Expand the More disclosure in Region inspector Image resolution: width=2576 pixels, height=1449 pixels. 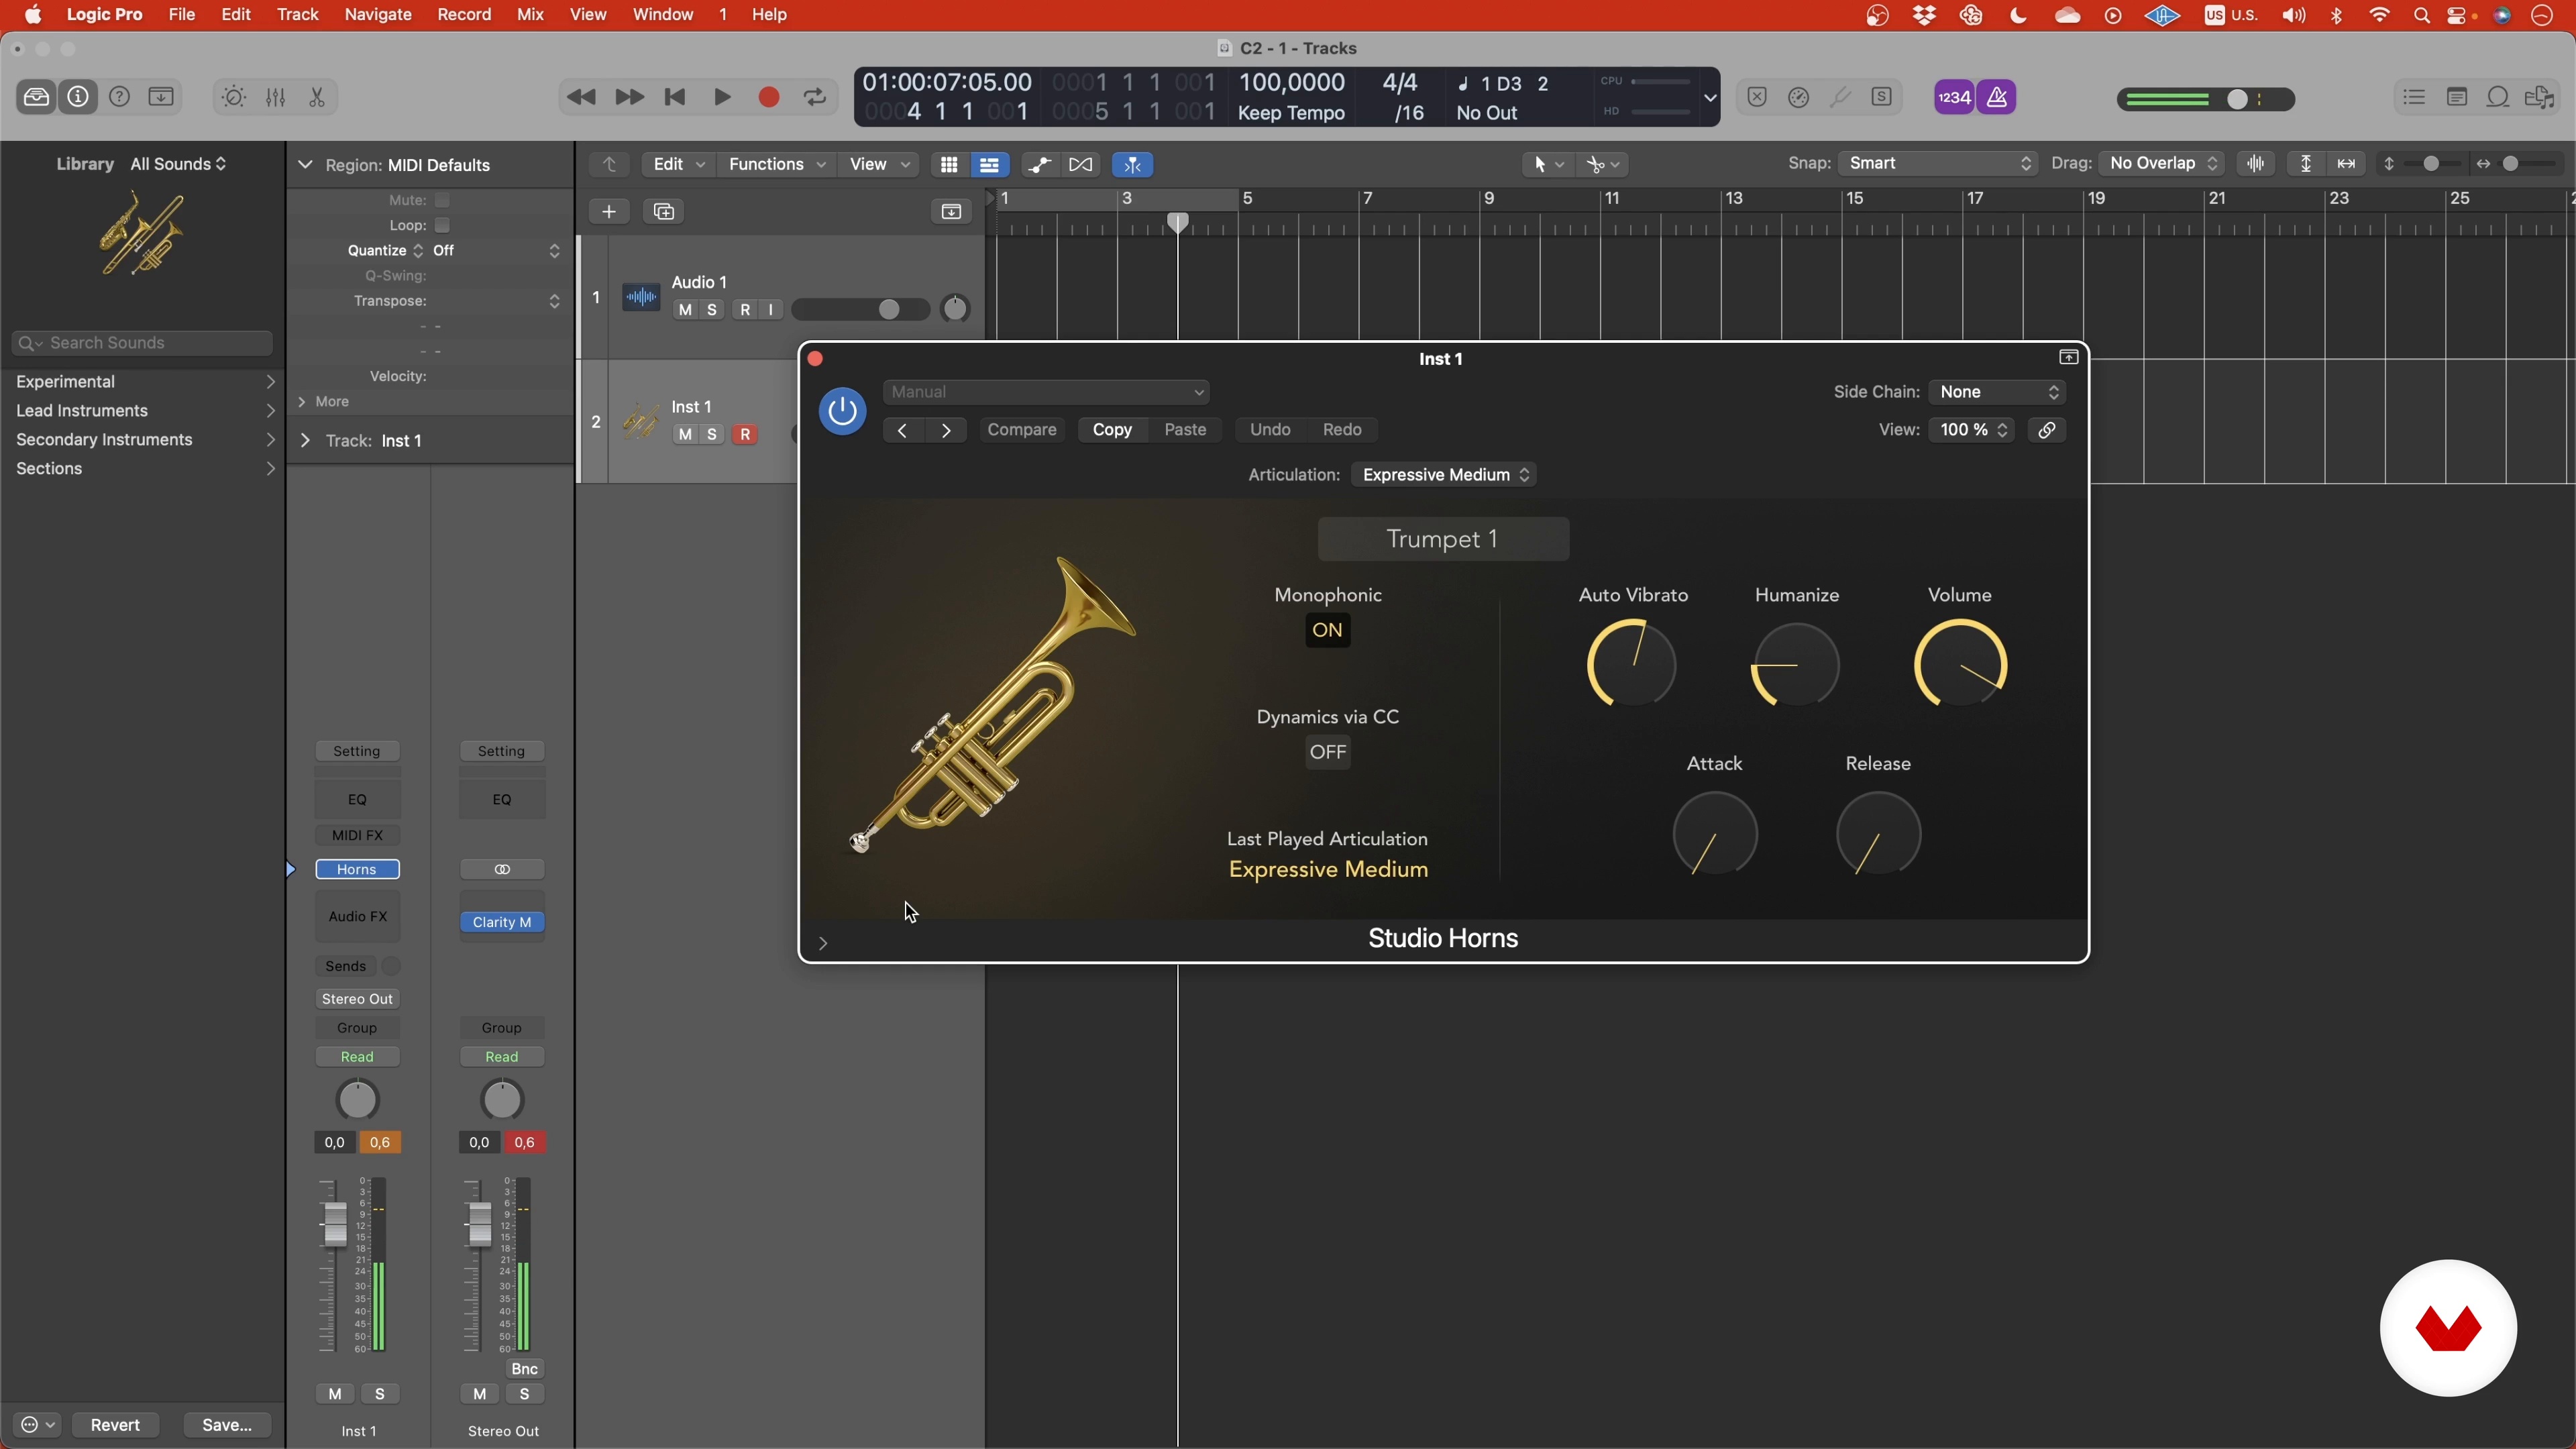pyautogui.click(x=302, y=402)
